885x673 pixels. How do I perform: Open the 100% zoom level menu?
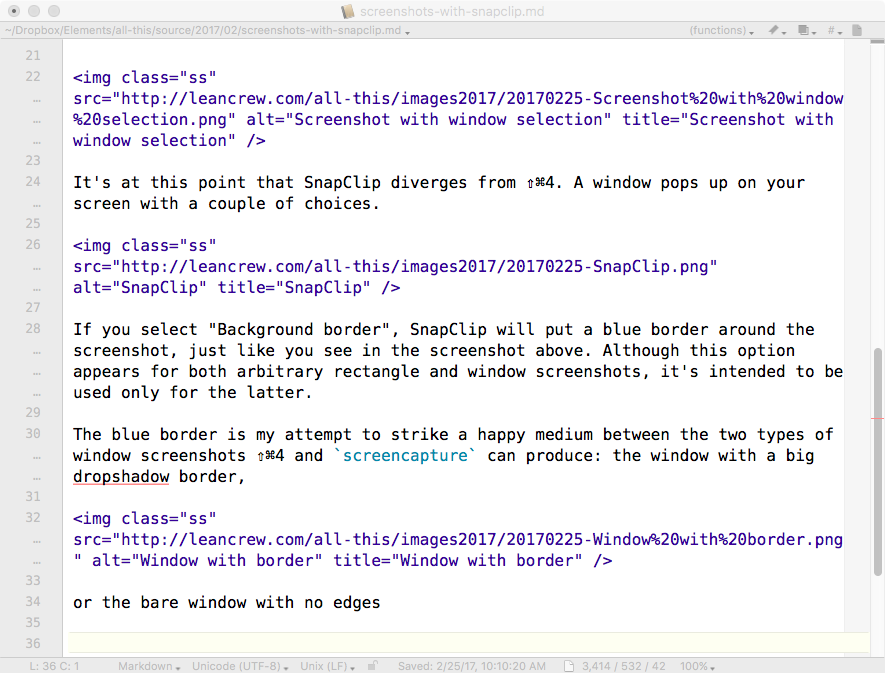(697, 666)
